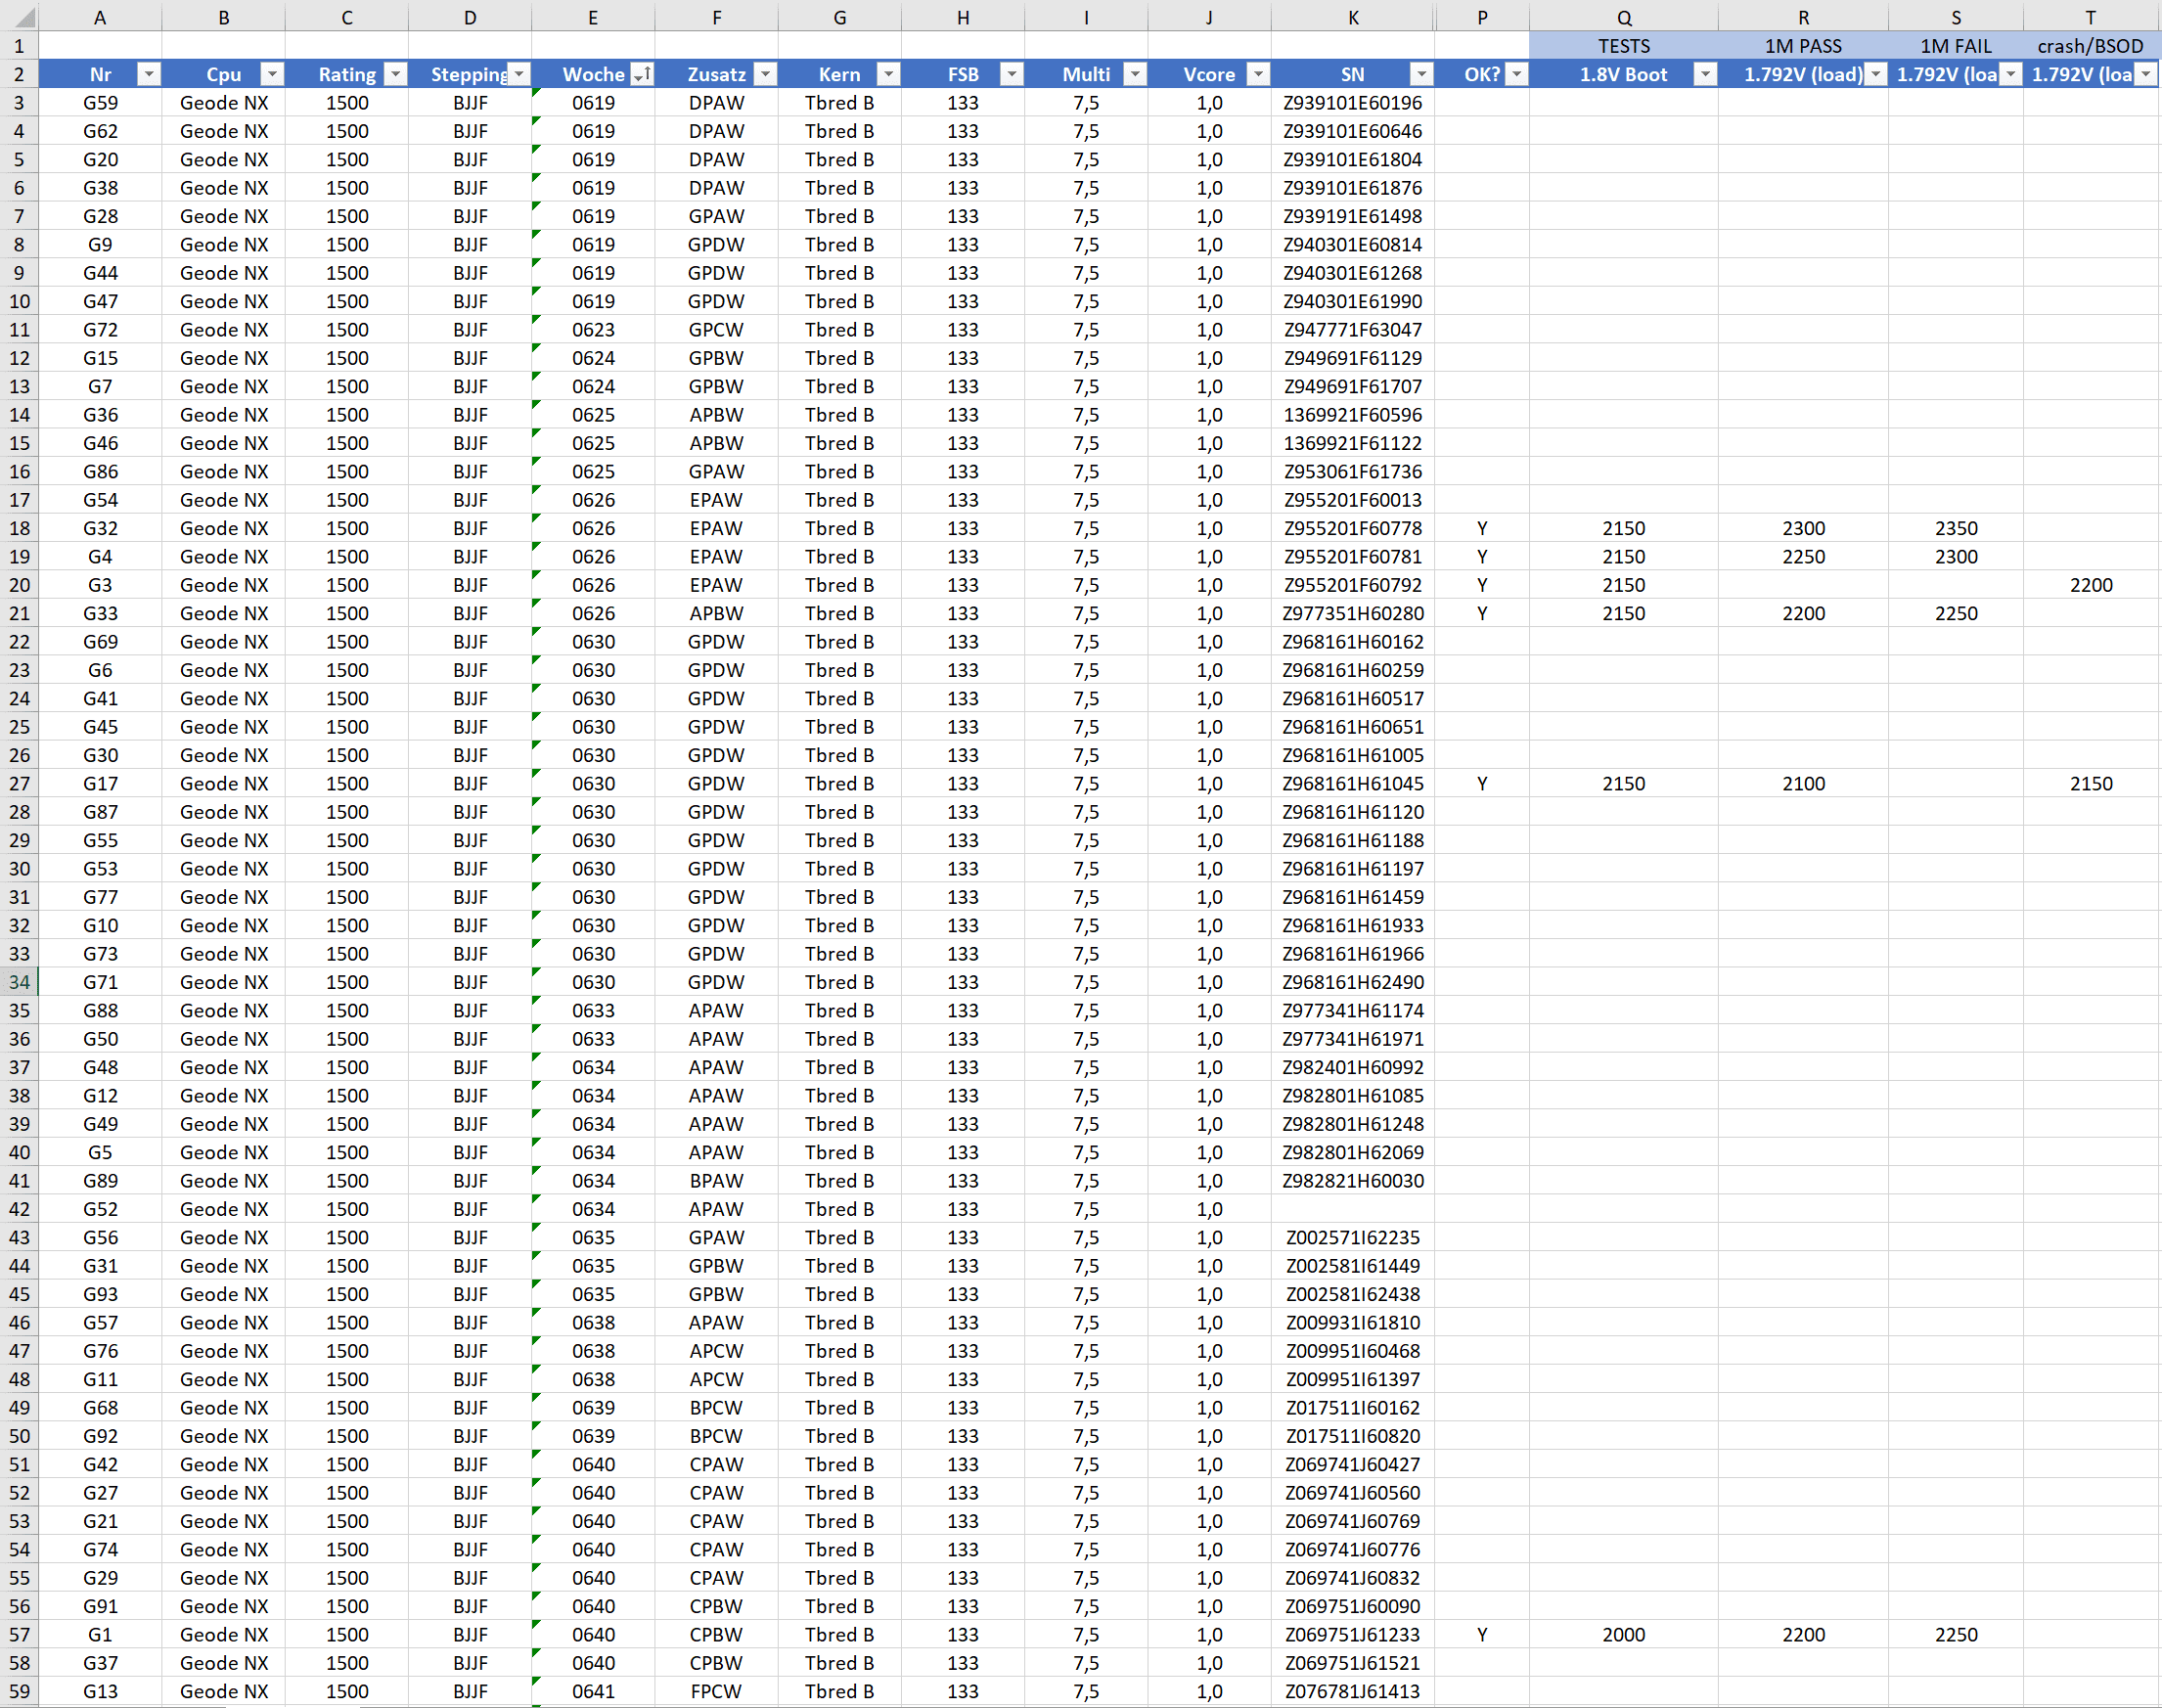Click the 1M FAIL header cell
The width and height of the screenshot is (2162, 1708).
point(1956,46)
